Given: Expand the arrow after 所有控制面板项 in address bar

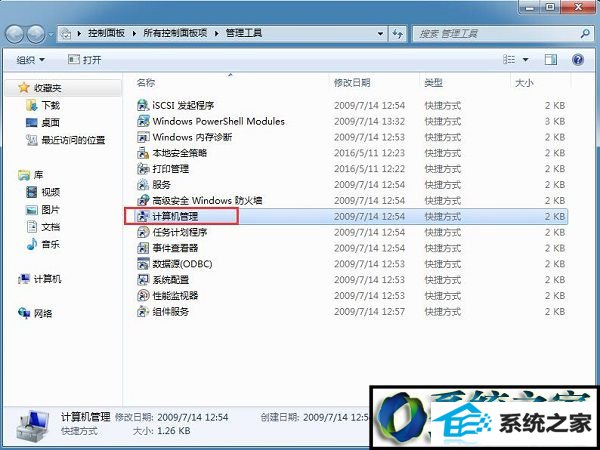Looking at the screenshot, I should tap(217, 34).
